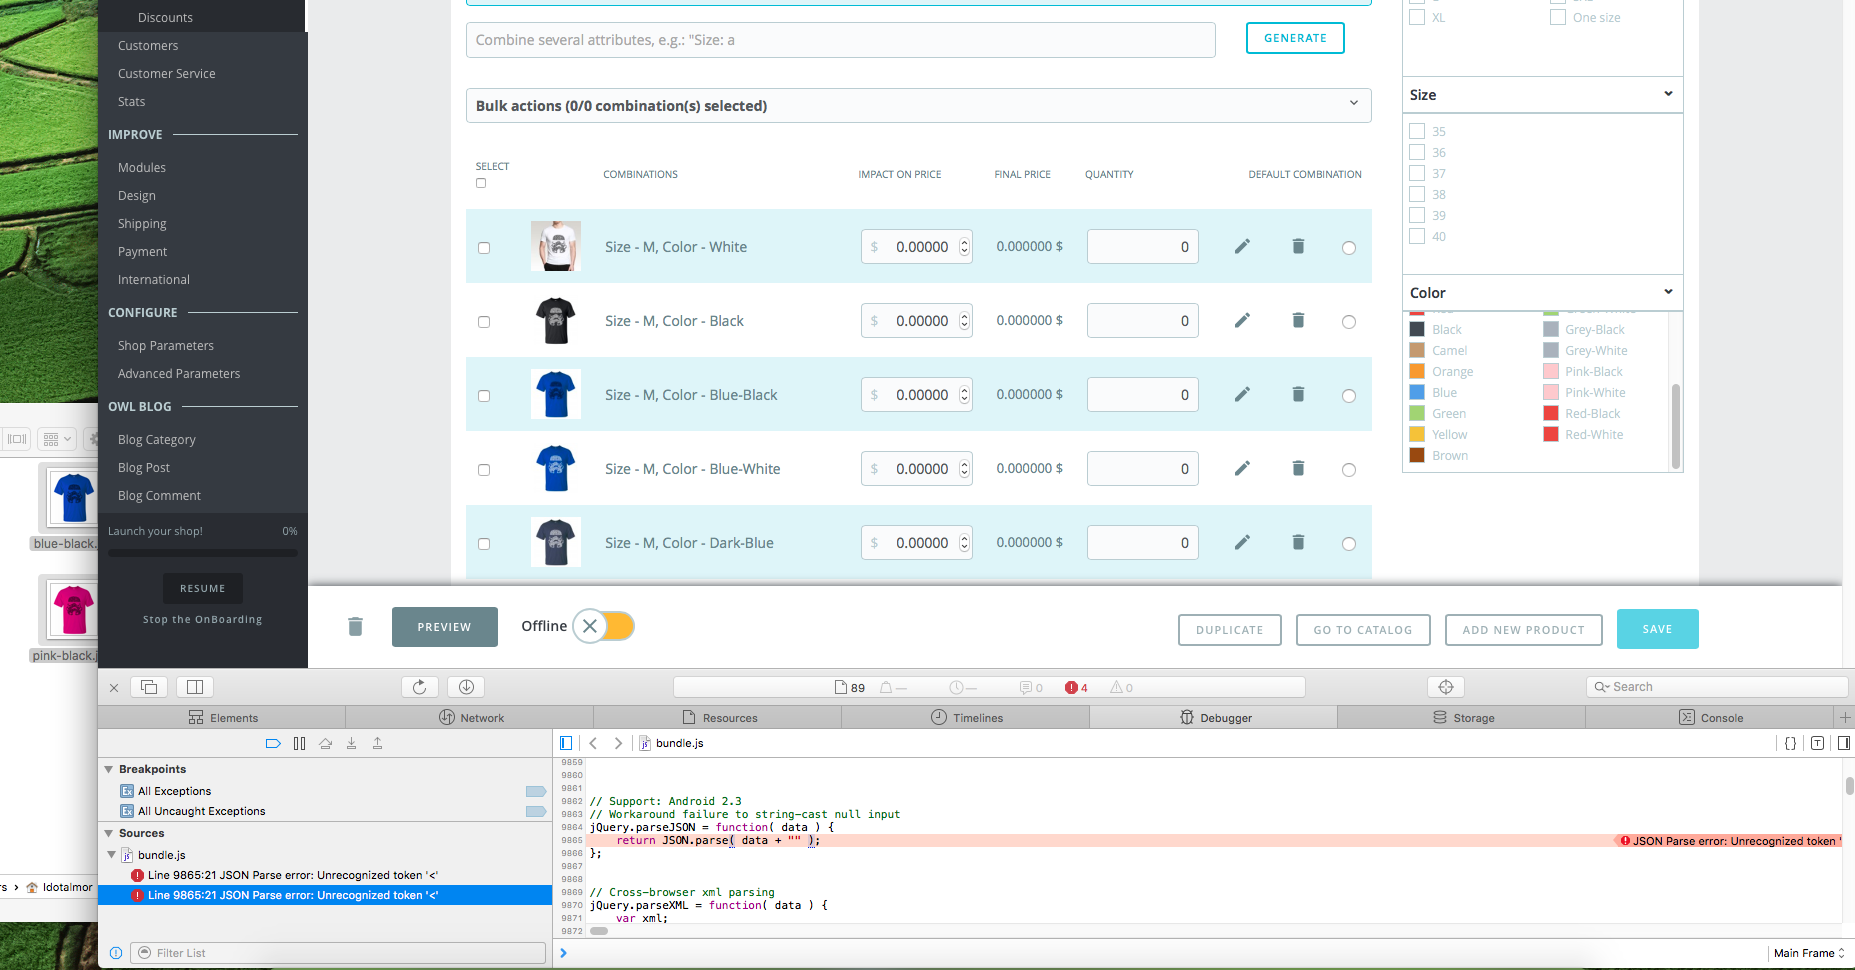The image size is (1855, 970).
Task: Go forward in debugger source history
Action: (618, 743)
